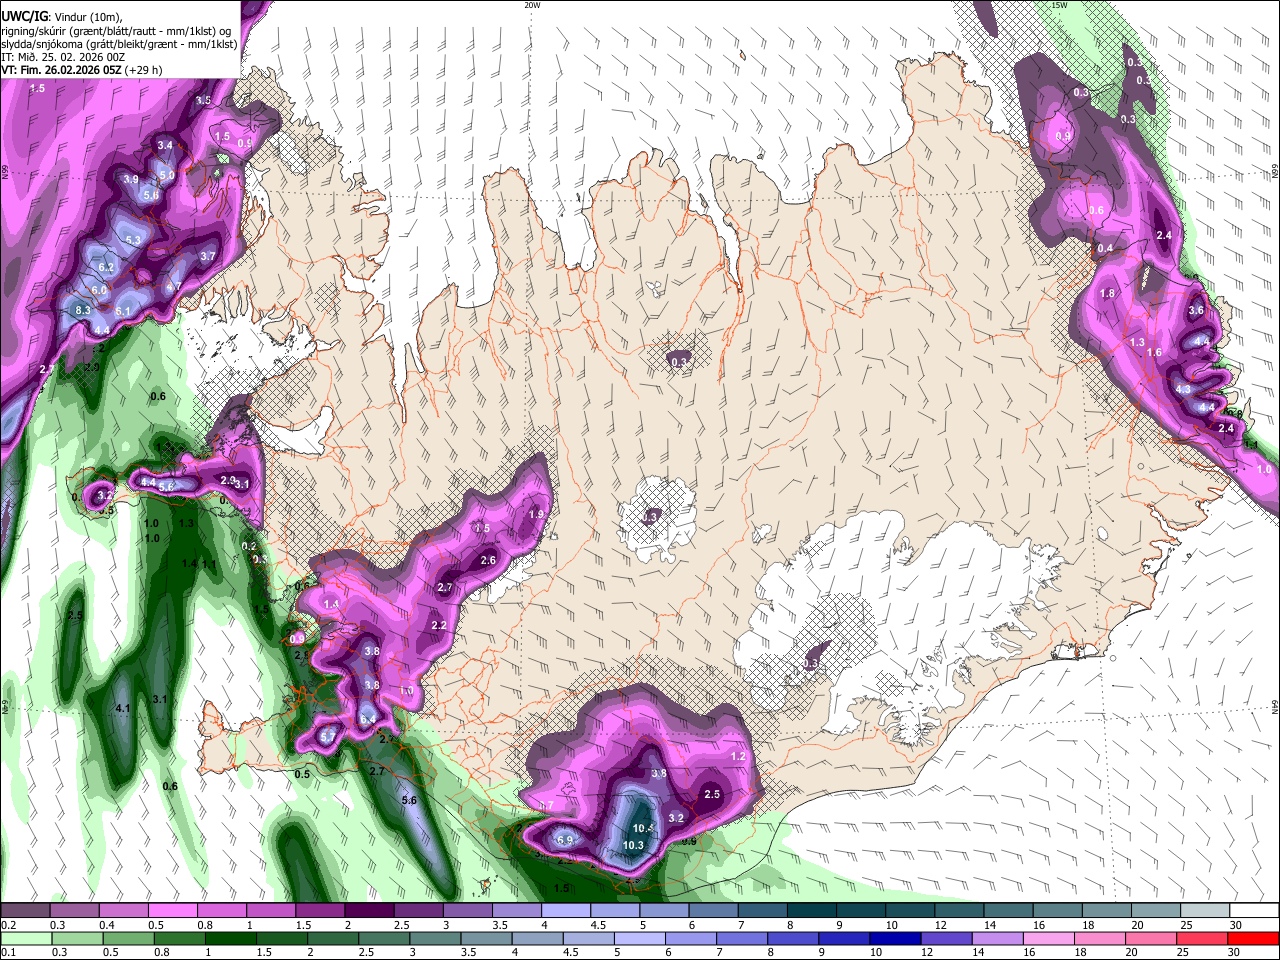Select the dark purple 2–2.5 swatch in top legend row
Image resolution: width=1280 pixels, height=960 pixels.
(x=370, y=911)
